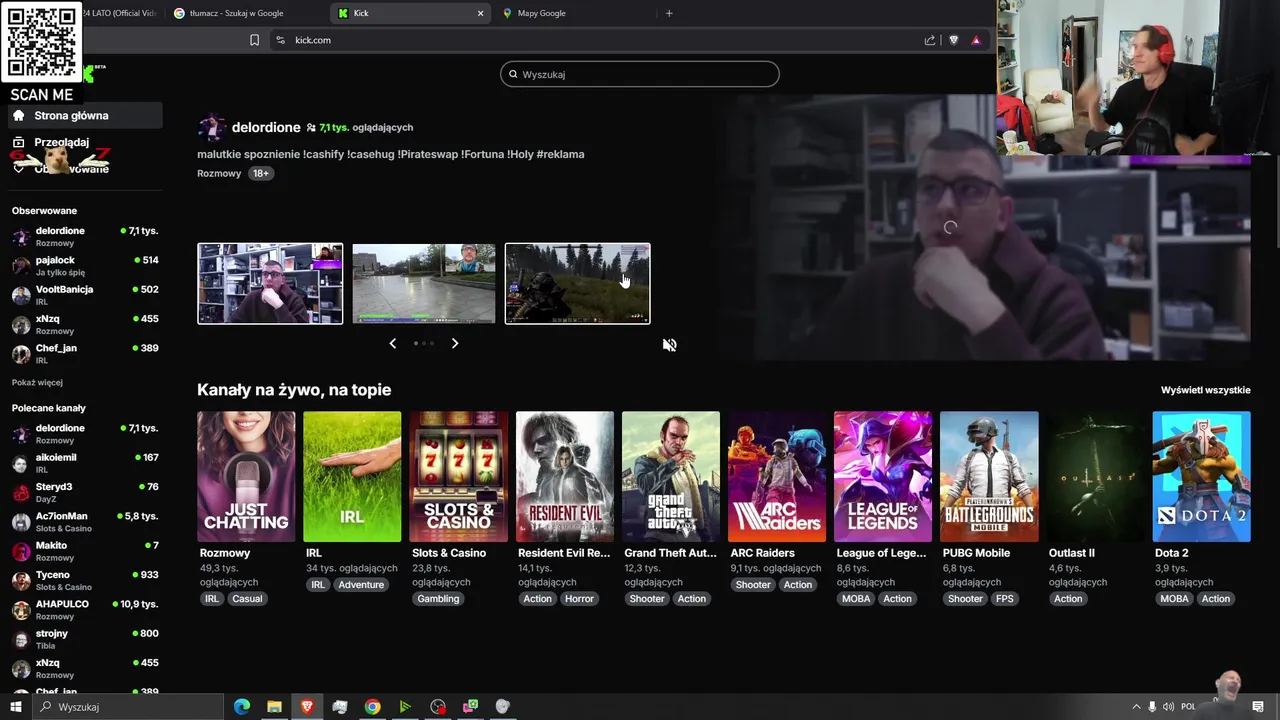1280x720 pixels.
Task: Click the Horror tag
Action: pyautogui.click(x=579, y=599)
